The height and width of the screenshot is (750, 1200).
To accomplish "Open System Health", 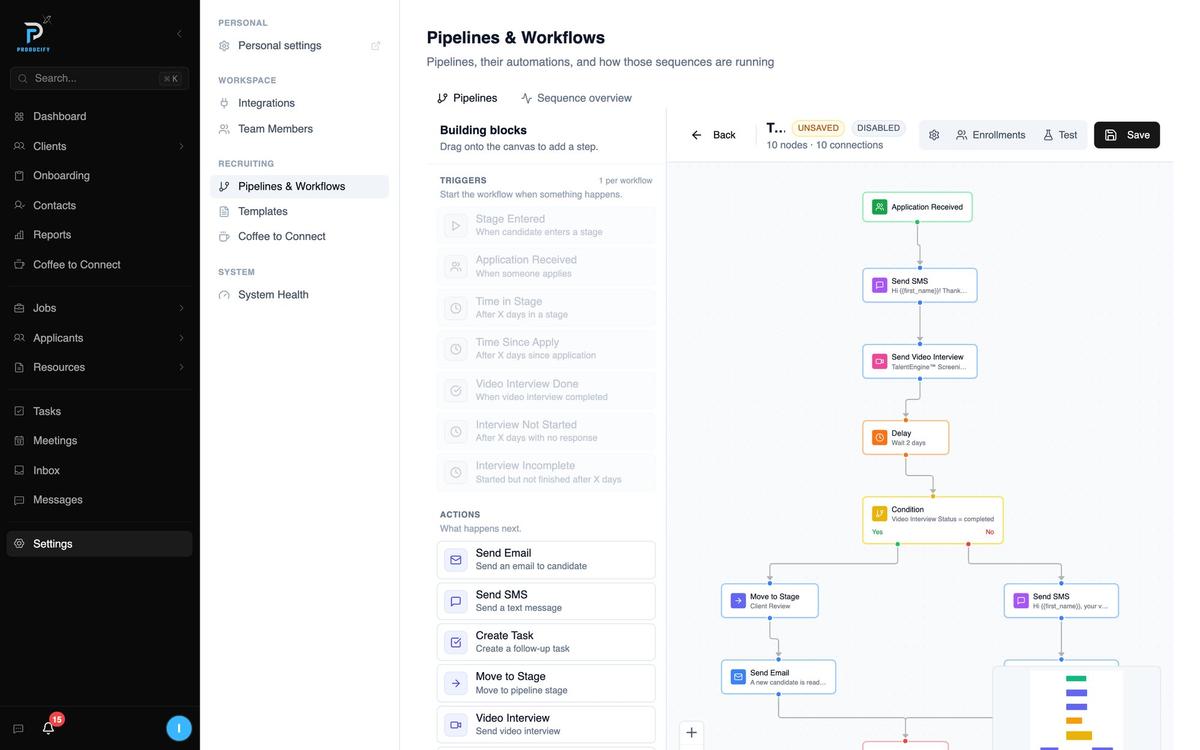I will [x=299, y=295].
